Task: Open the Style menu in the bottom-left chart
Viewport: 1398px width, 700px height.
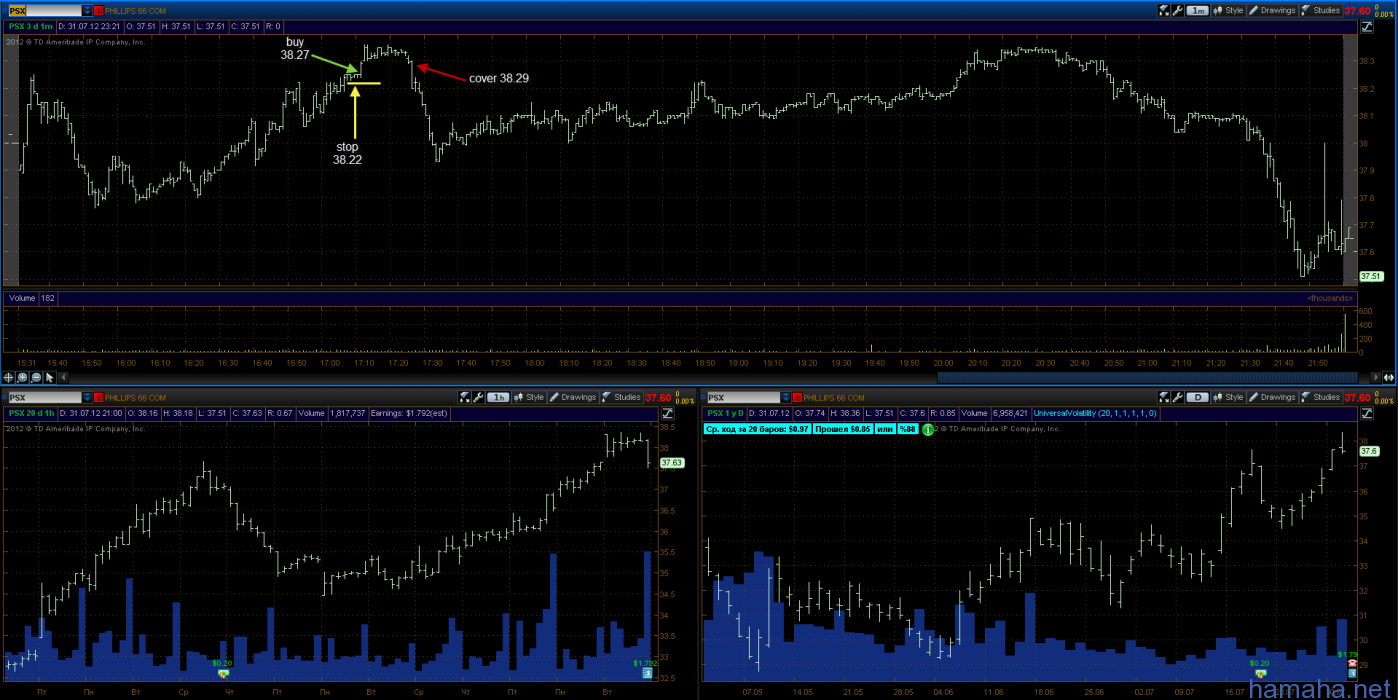Action: [x=528, y=397]
